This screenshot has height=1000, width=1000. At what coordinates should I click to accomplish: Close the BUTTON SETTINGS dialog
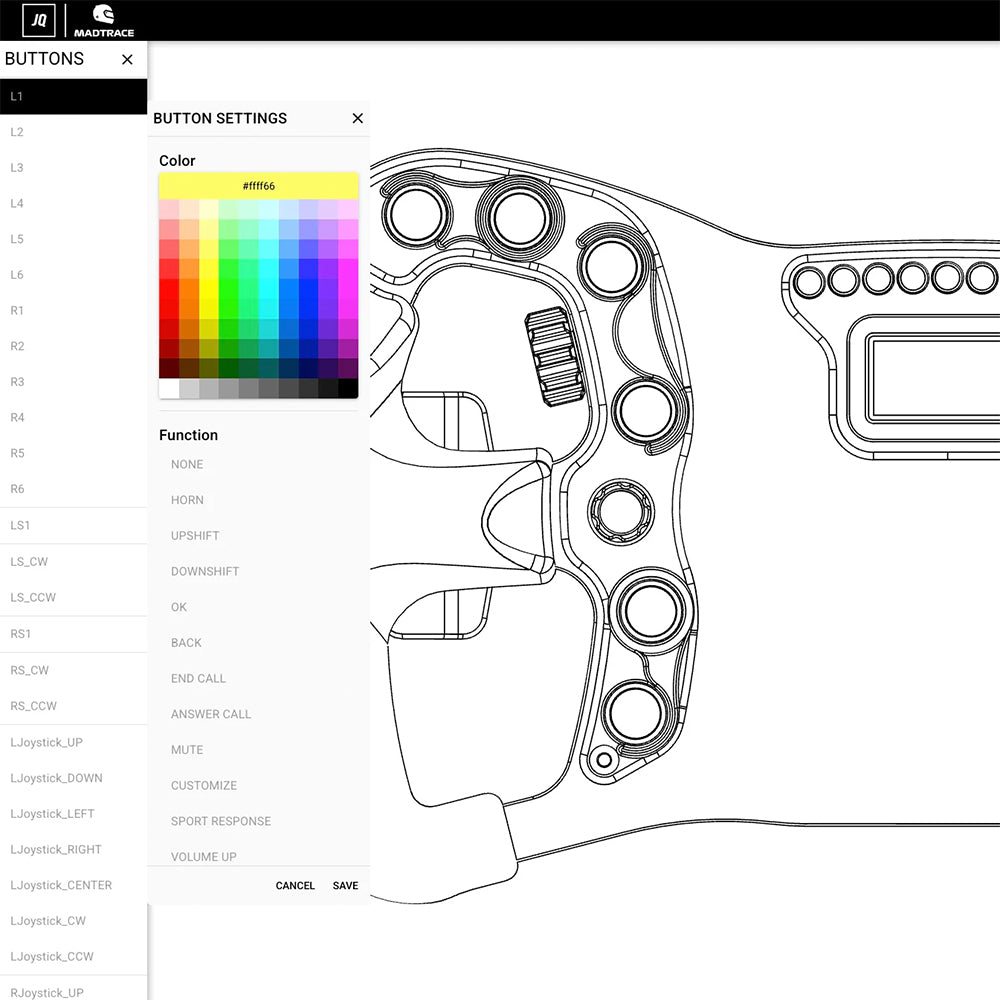point(357,118)
